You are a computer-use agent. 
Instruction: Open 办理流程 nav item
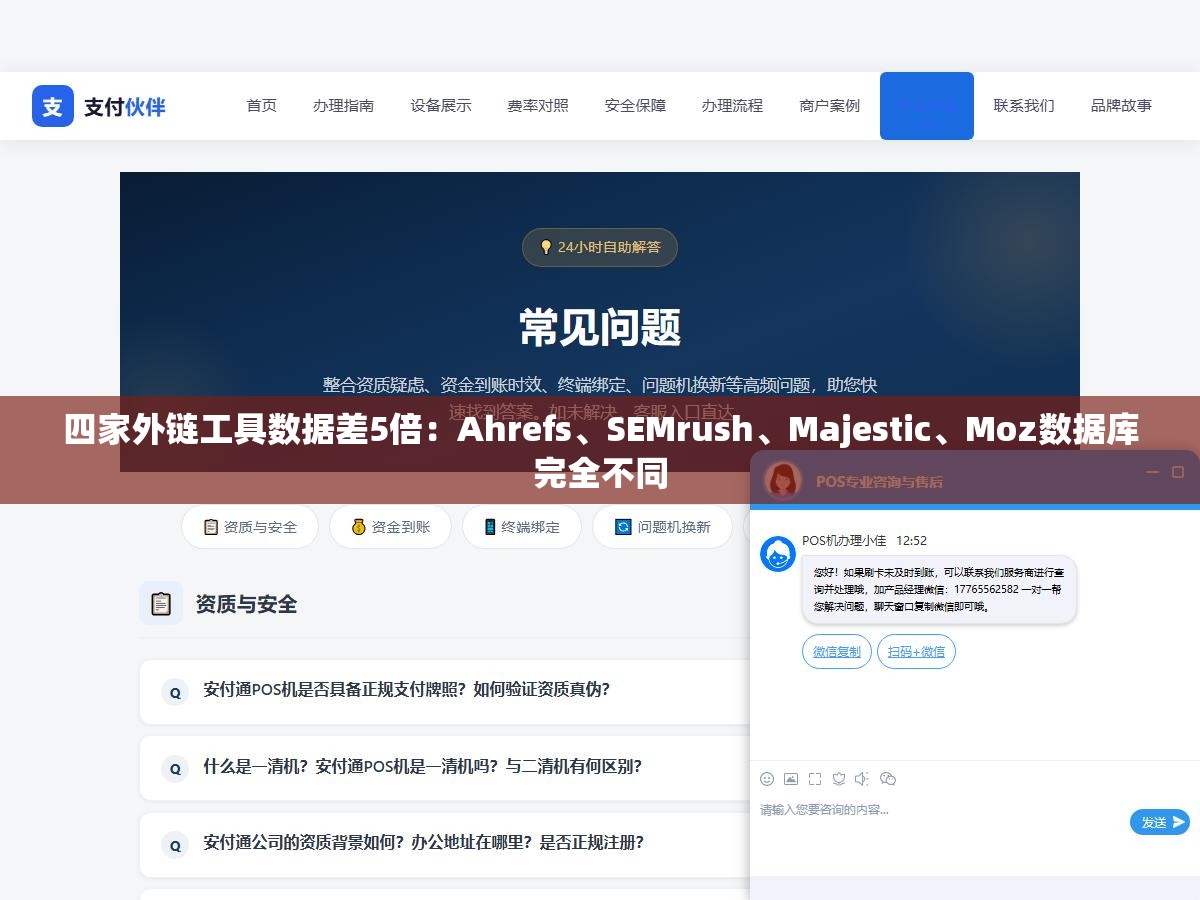coord(732,105)
